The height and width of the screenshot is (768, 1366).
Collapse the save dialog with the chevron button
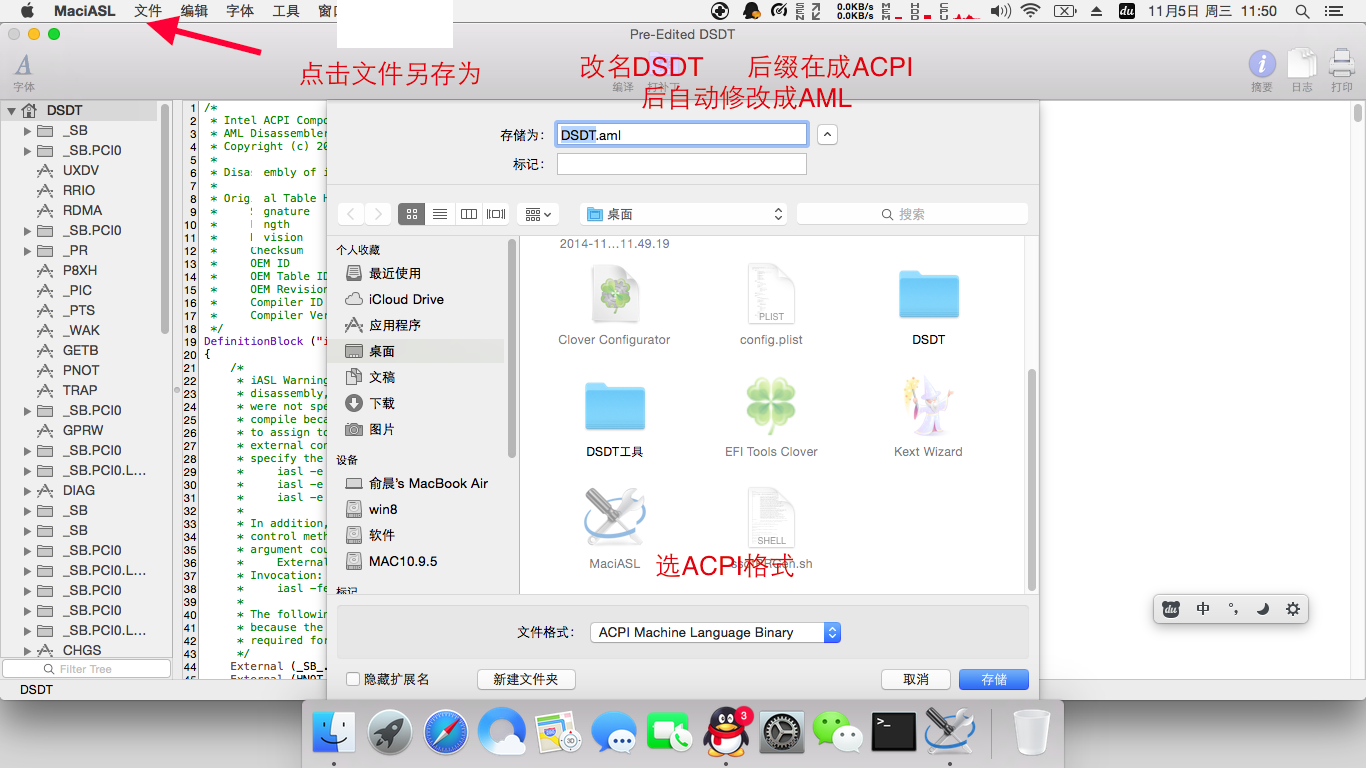(827, 134)
